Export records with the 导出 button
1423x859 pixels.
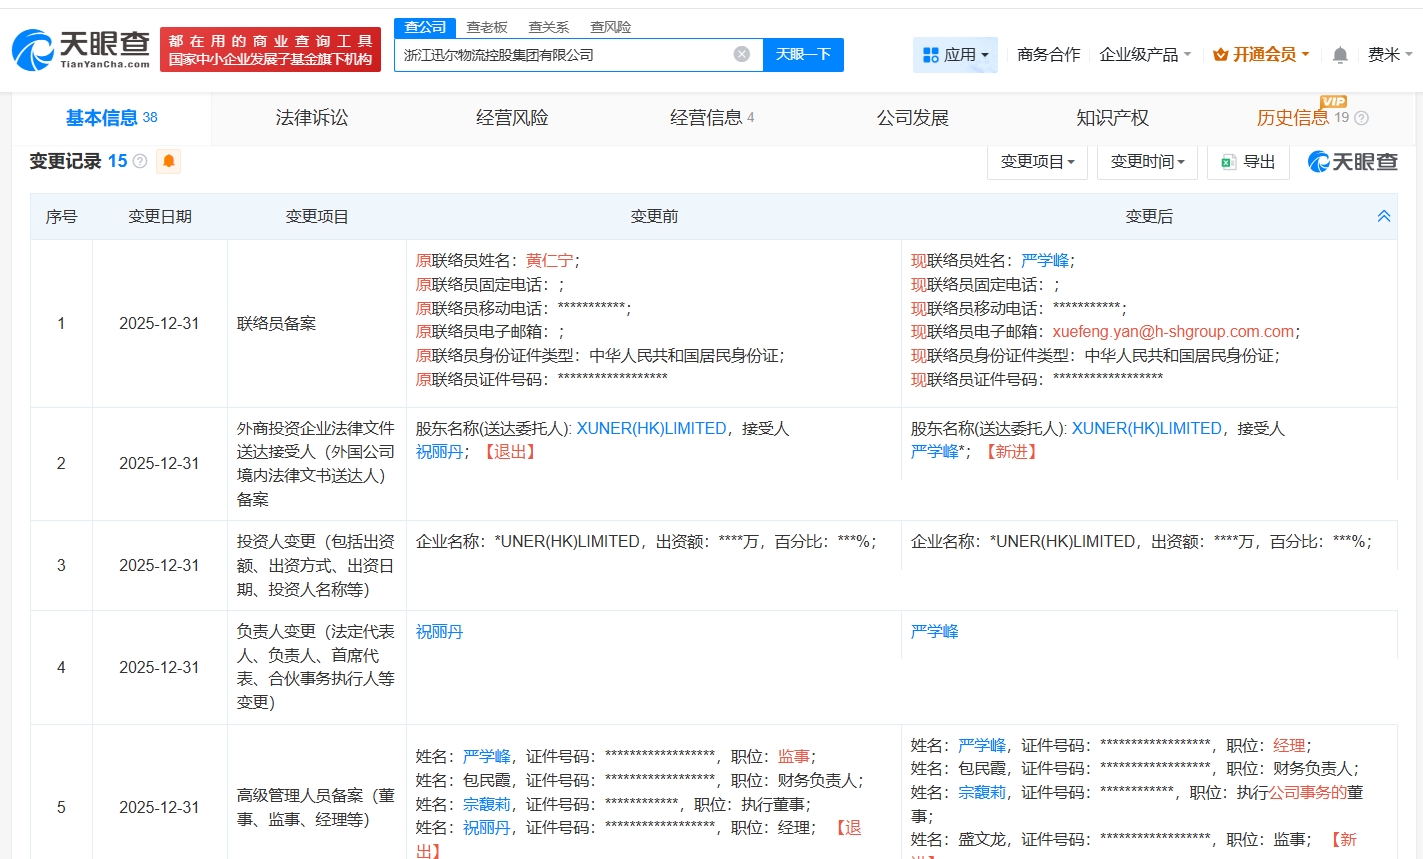tap(1248, 162)
